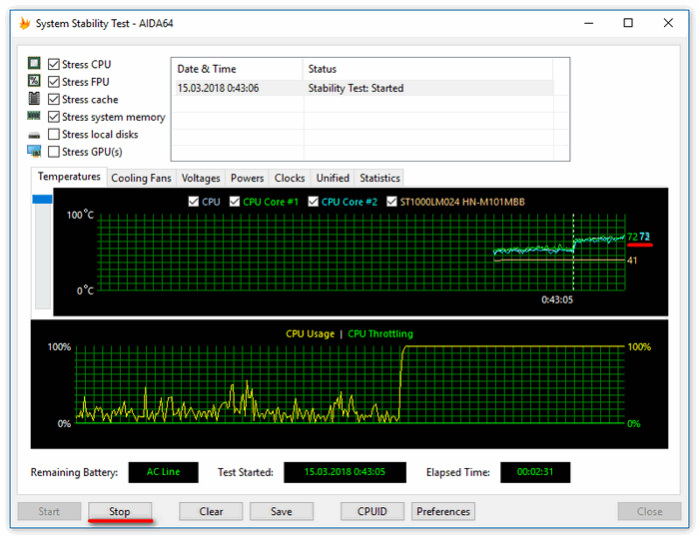Close the System Stability Test window
The image size is (699, 538).
coord(668,23)
